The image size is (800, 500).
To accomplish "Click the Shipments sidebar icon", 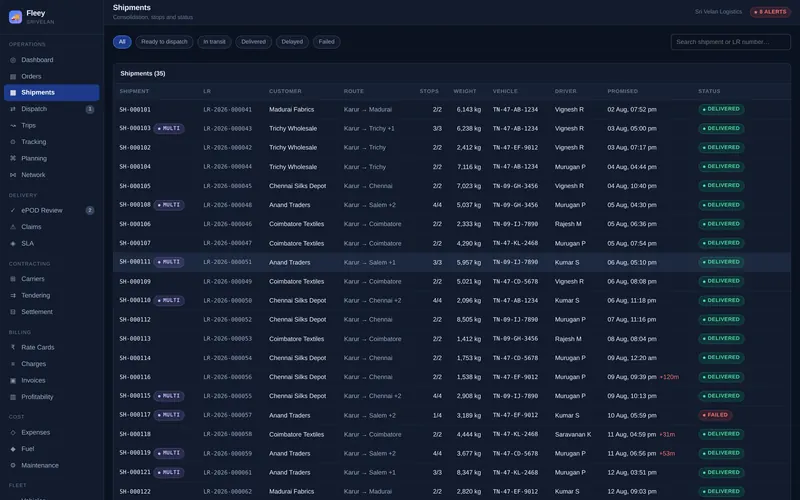I will (x=13, y=93).
